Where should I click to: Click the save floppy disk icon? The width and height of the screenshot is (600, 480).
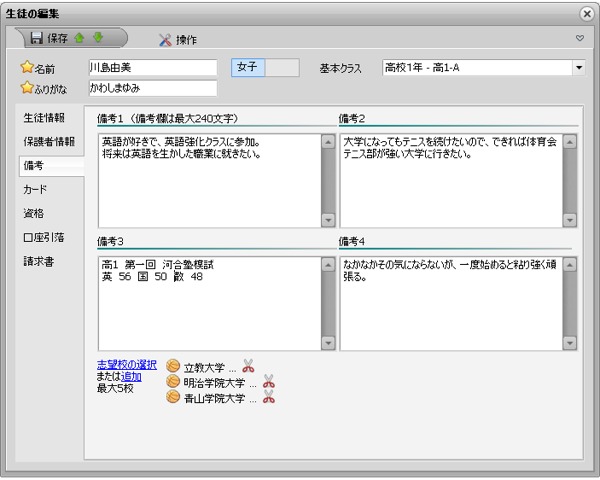click(x=36, y=39)
